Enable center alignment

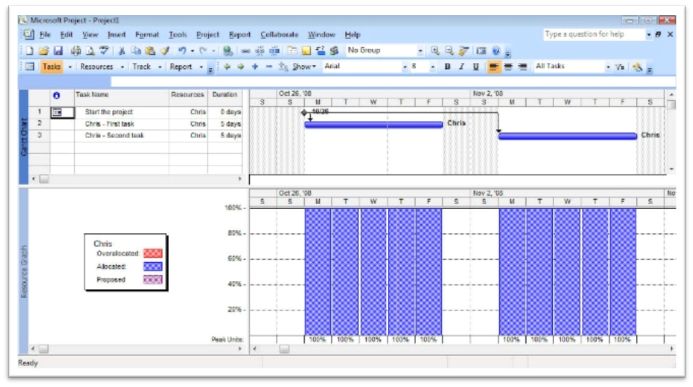tap(508, 67)
